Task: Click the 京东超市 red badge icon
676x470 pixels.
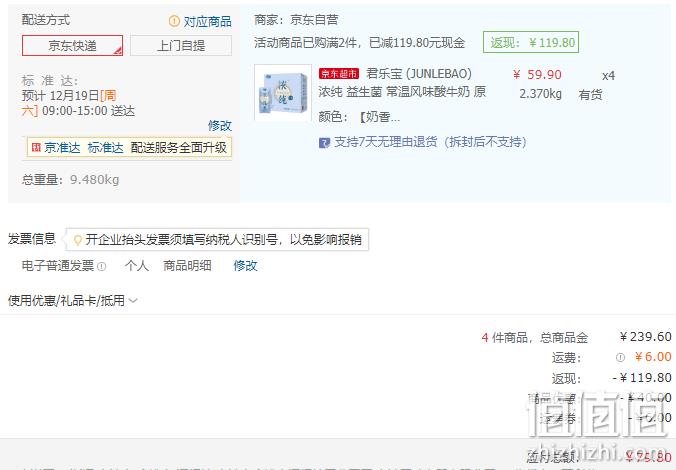Action: click(339, 74)
